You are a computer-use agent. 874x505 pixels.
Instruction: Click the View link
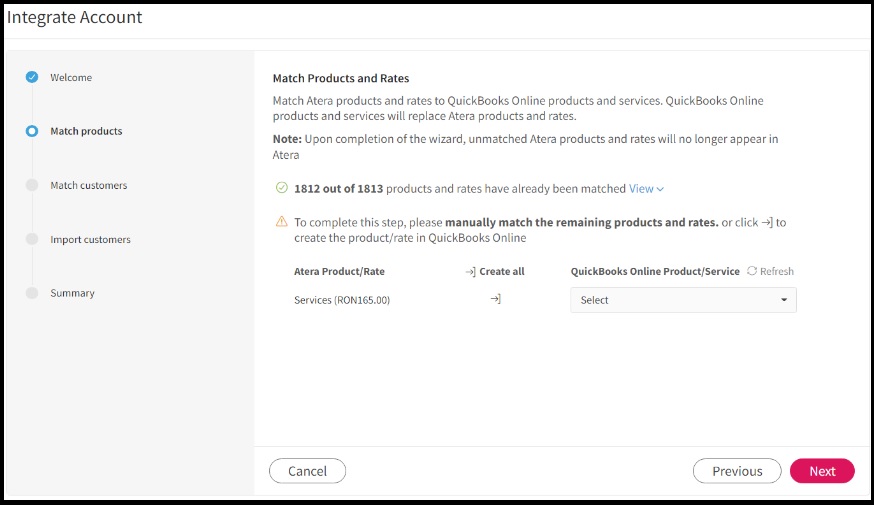point(641,189)
